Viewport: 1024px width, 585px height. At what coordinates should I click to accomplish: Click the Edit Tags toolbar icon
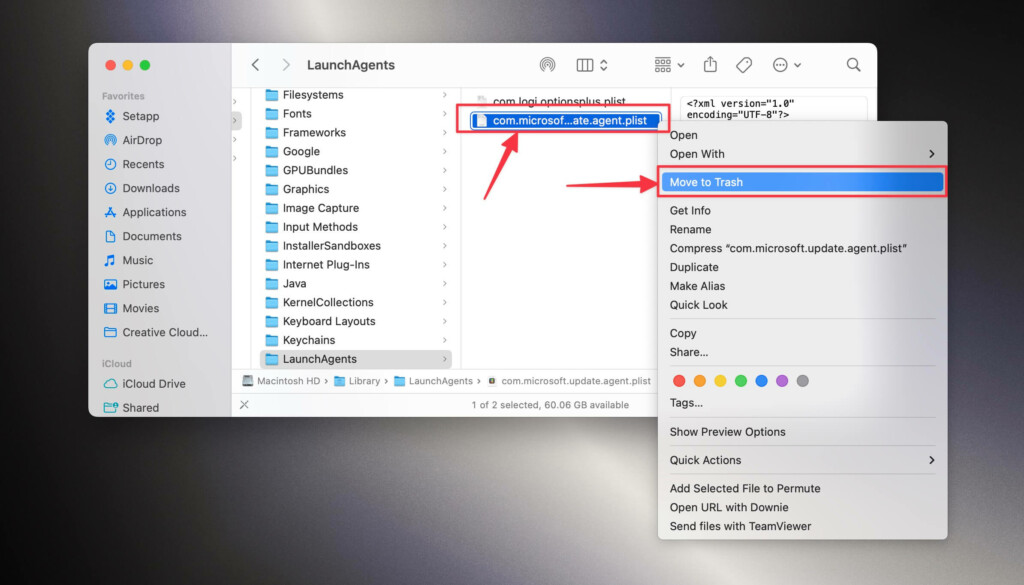coord(744,65)
